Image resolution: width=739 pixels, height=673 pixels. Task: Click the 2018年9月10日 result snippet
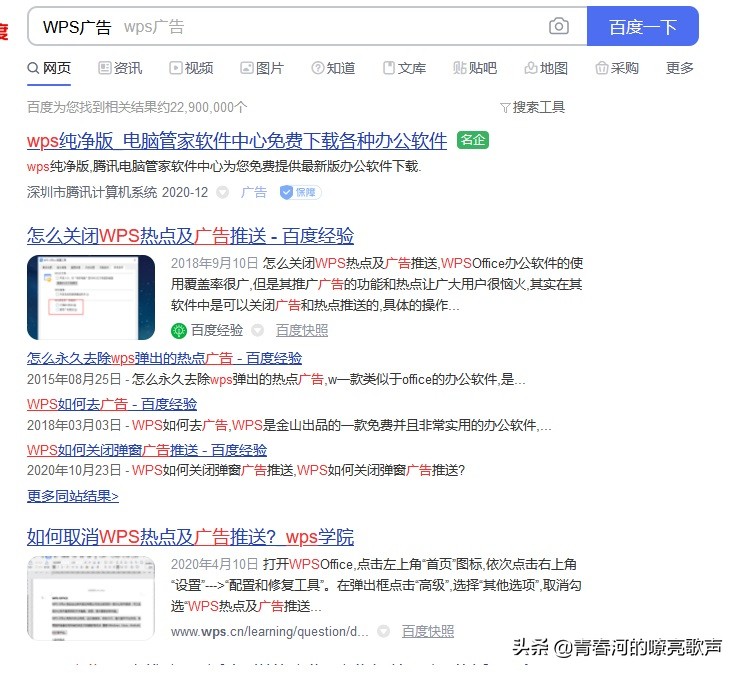coord(377,284)
